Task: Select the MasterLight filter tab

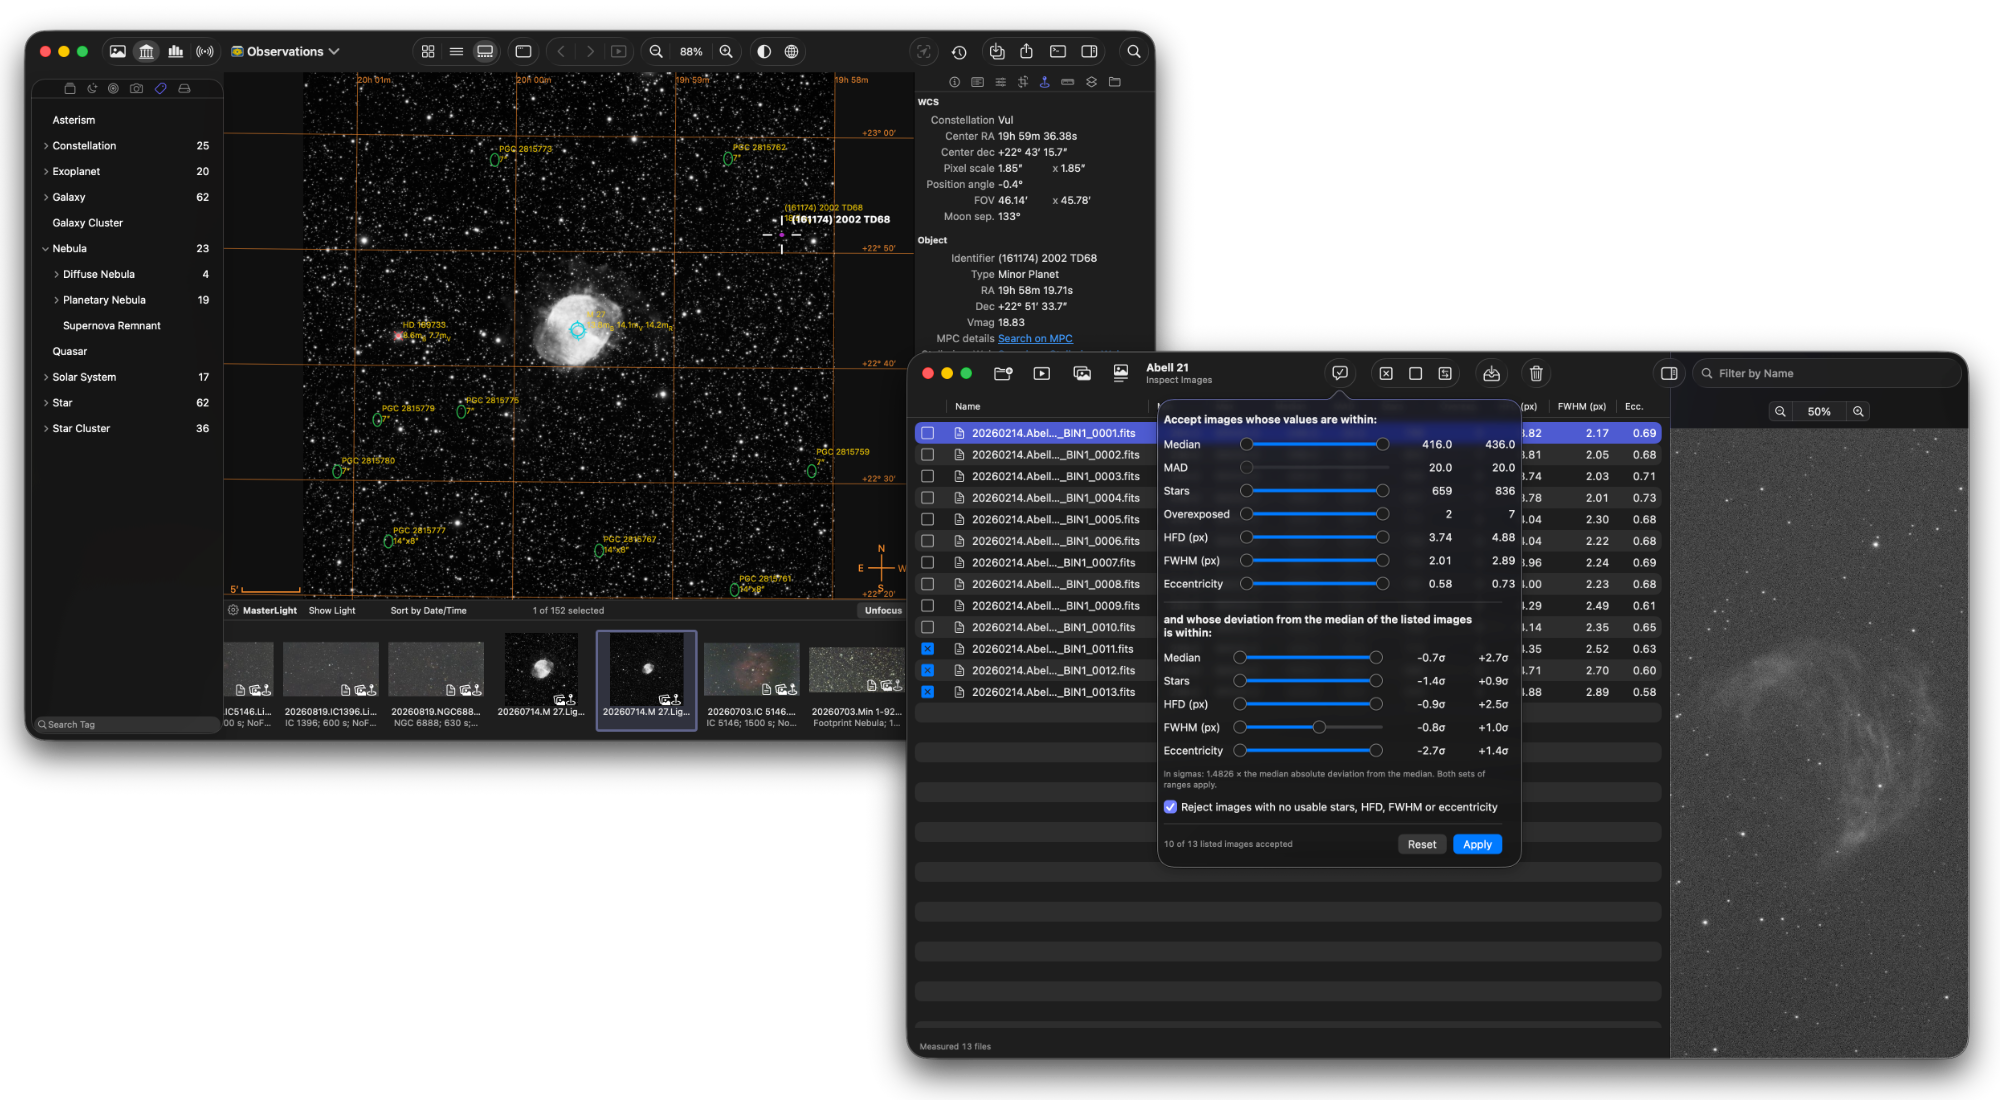Action: [270, 611]
